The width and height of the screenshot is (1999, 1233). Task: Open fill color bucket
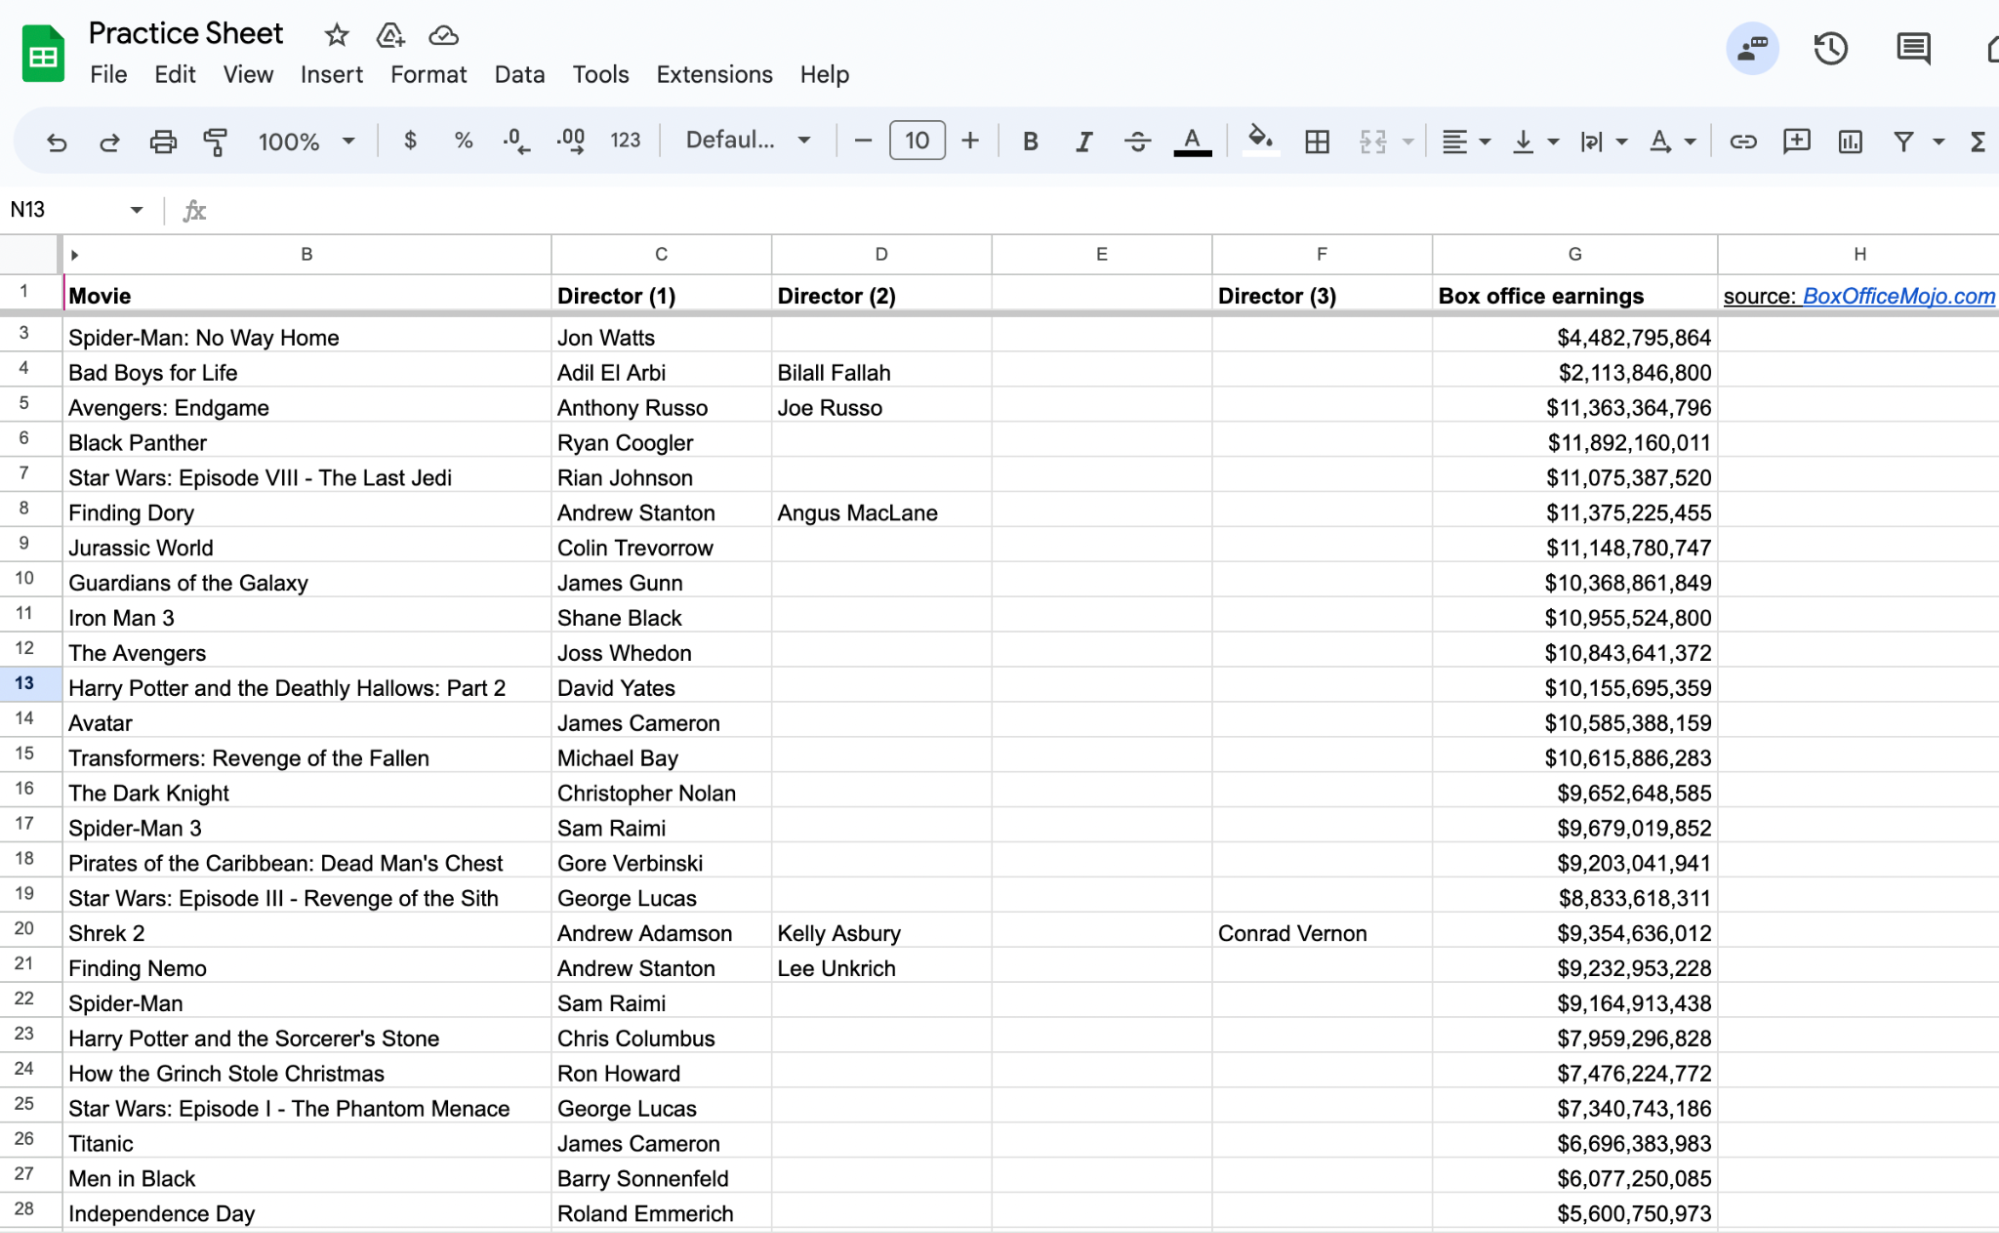[x=1260, y=140]
